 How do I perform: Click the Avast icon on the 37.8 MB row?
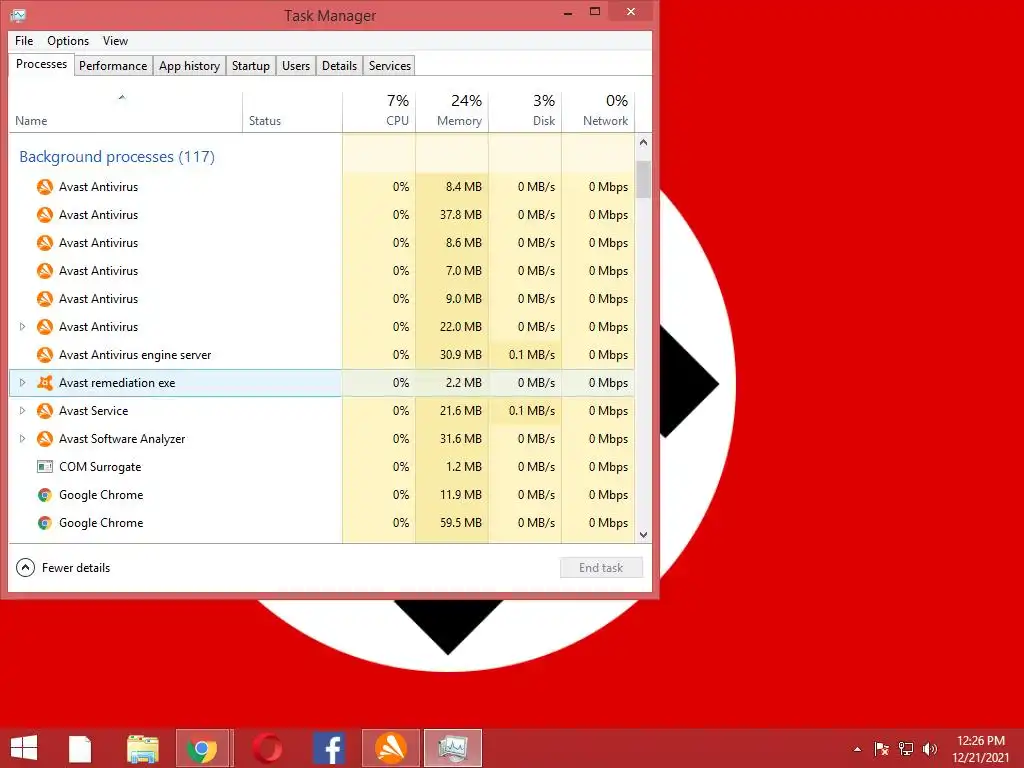[x=44, y=215]
